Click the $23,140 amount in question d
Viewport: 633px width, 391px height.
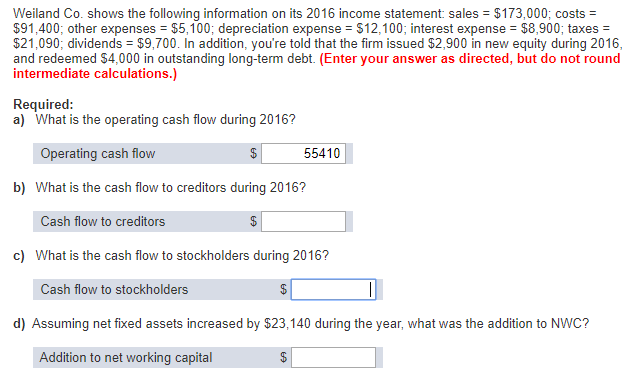pyautogui.click(x=287, y=324)
